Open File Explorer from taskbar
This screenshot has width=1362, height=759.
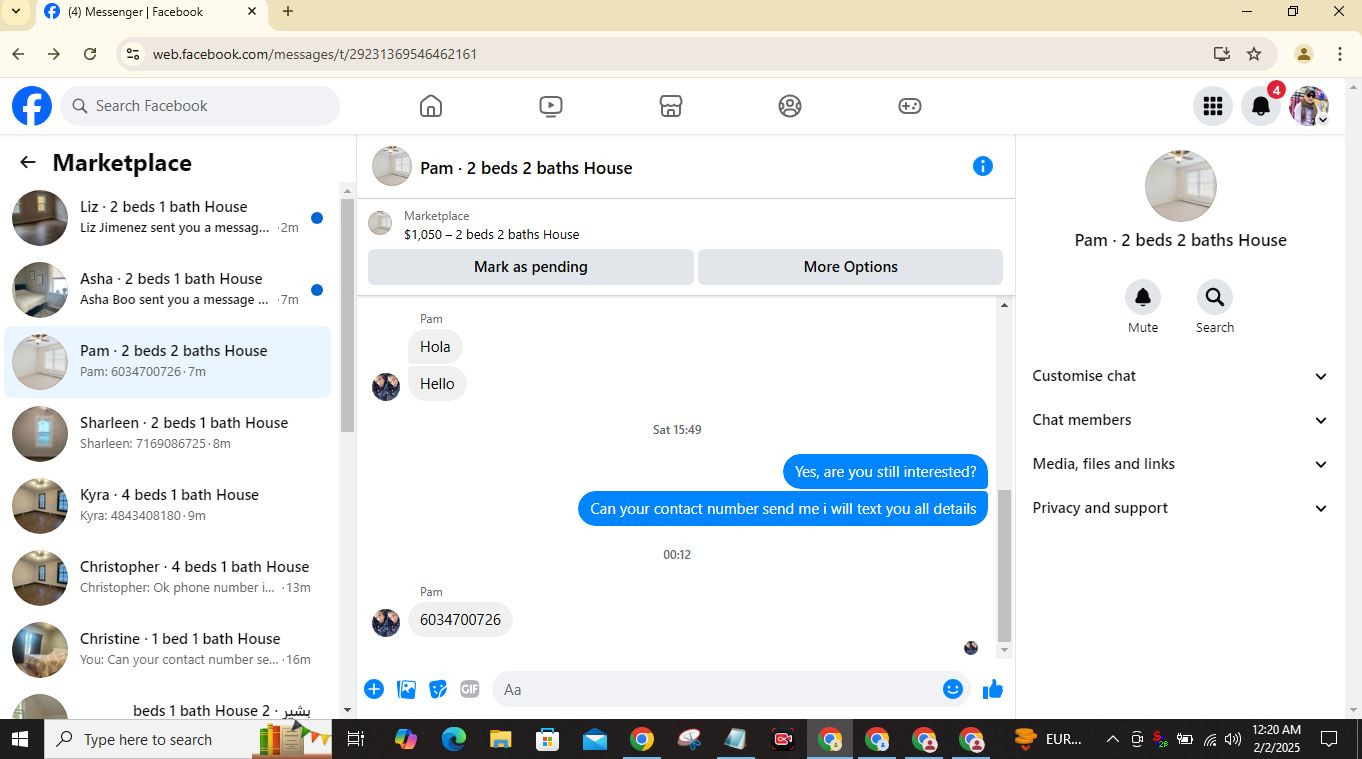(500, 740)
